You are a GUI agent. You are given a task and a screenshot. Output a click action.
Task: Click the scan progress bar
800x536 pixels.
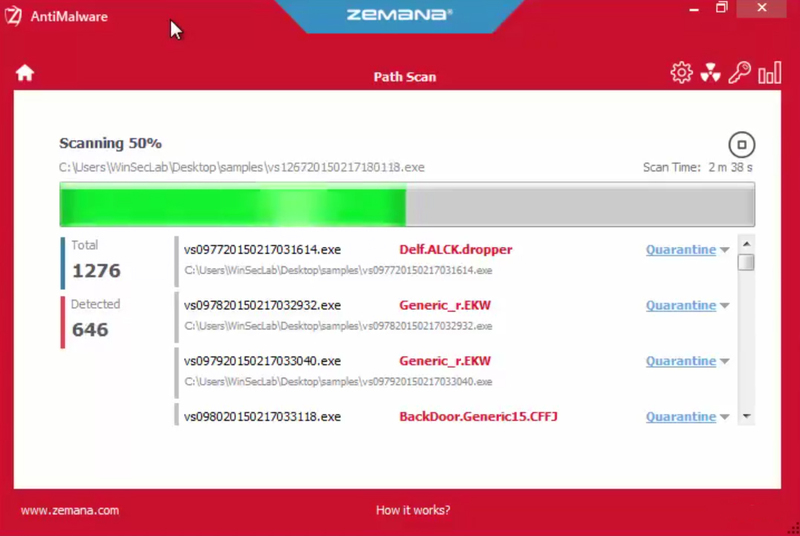(407, 205)
